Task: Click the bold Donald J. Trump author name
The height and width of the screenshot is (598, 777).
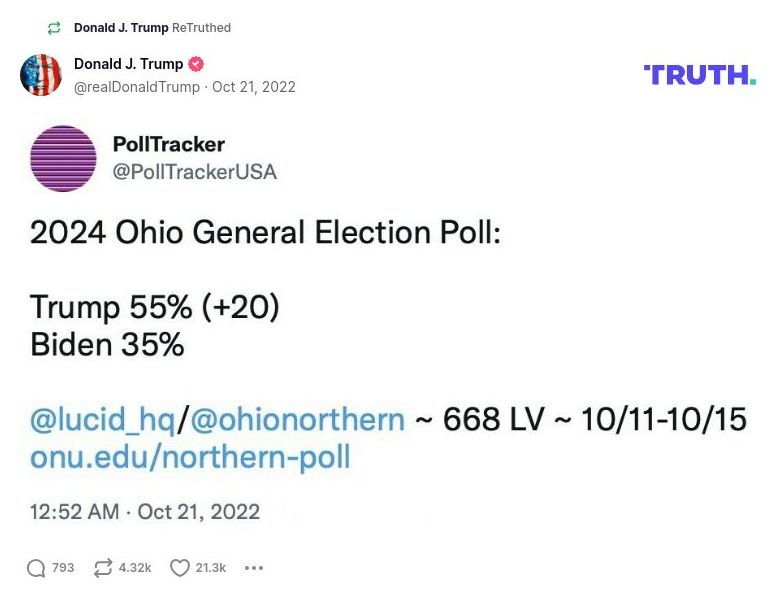Action: coord(128,64)
